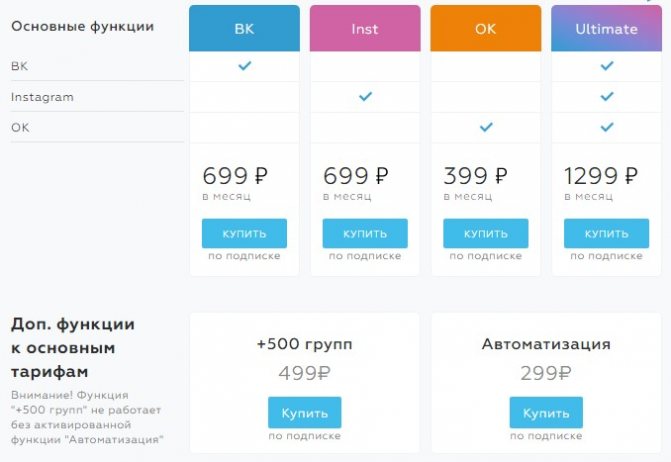Click the BK row checkmark in the BK plan
This screenshot has width=671, height=462.
point(245,66)
